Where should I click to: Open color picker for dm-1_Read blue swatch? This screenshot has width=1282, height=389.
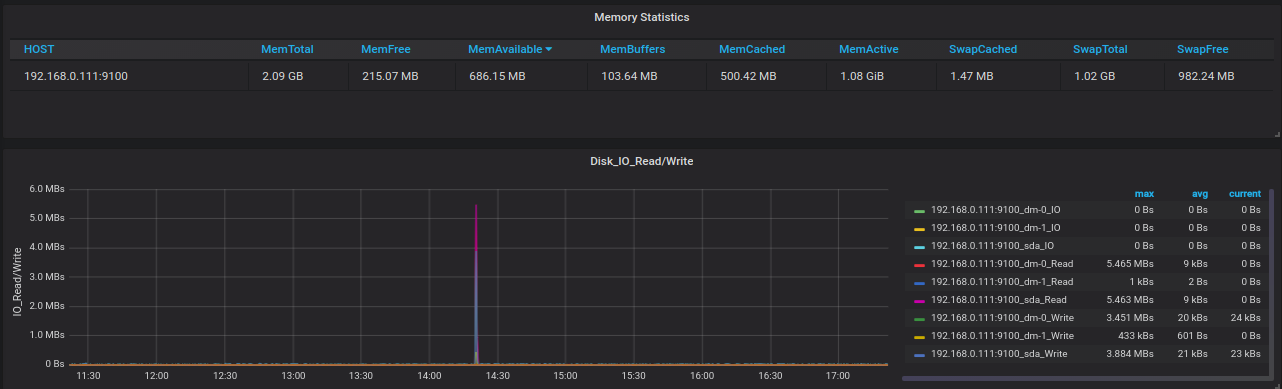919,283
